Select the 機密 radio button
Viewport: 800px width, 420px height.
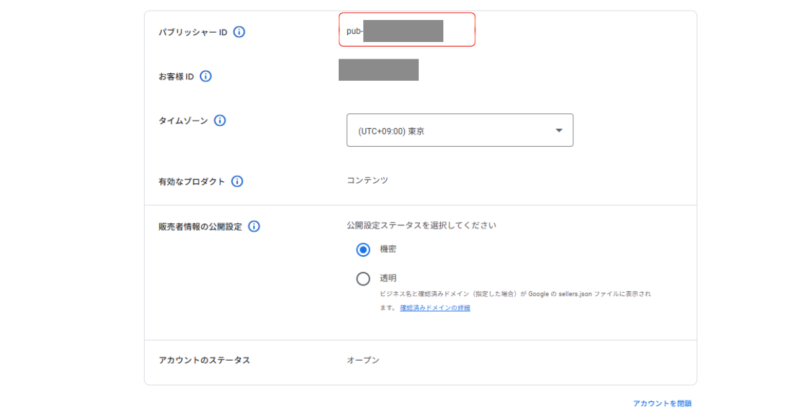[363, 250]
